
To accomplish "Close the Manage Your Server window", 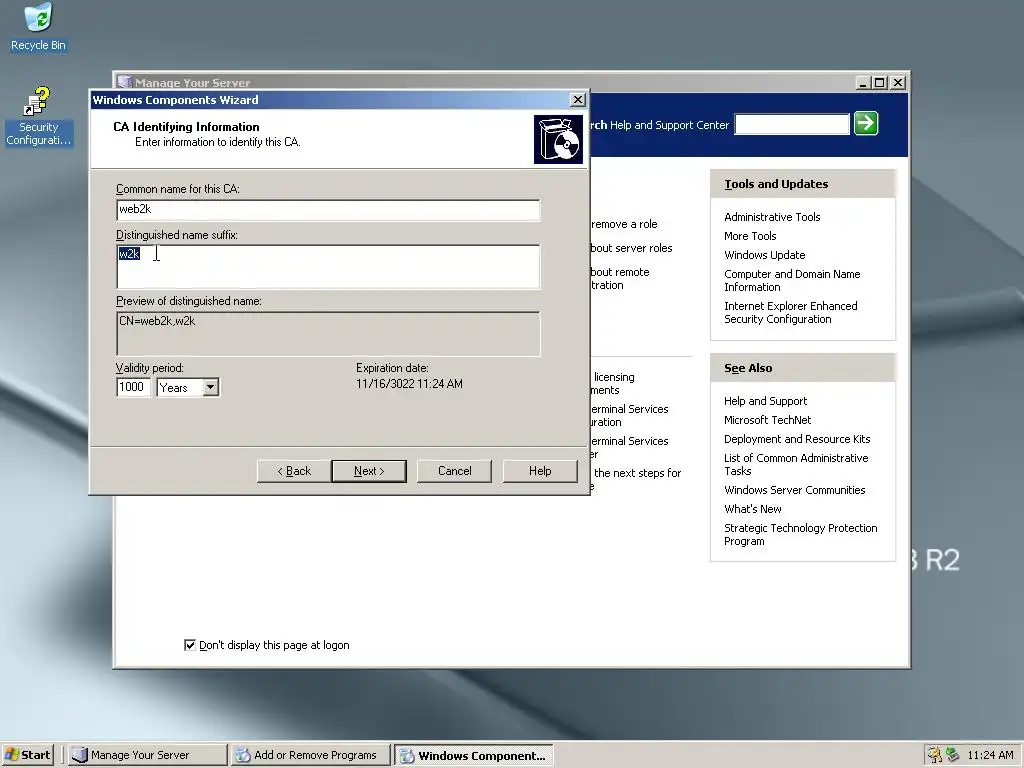I will coord(899,83).
